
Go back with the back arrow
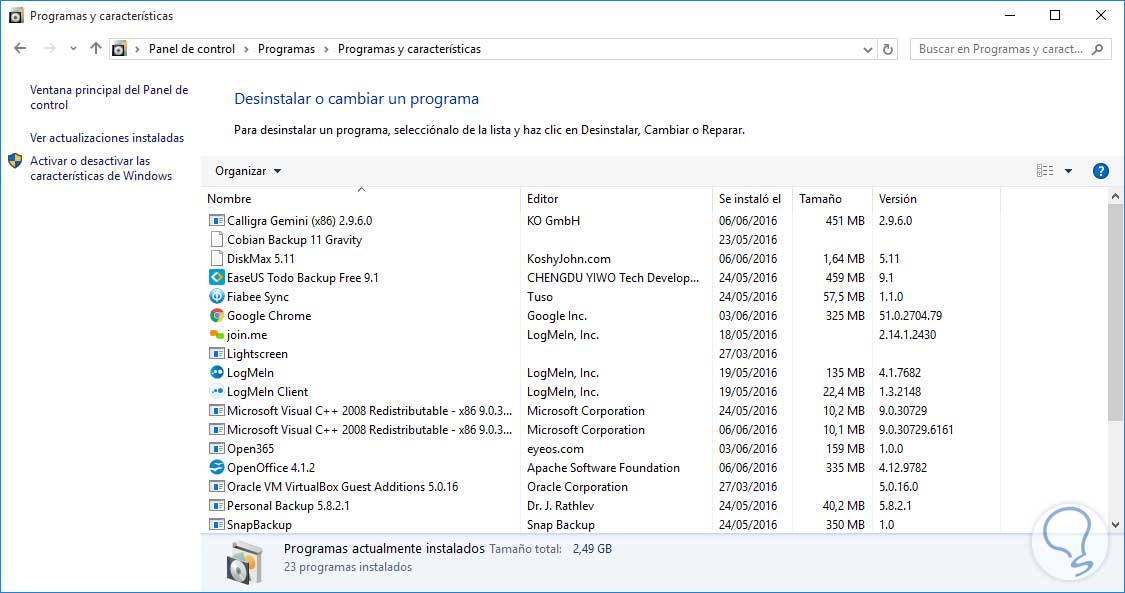(x=20, y=48)
